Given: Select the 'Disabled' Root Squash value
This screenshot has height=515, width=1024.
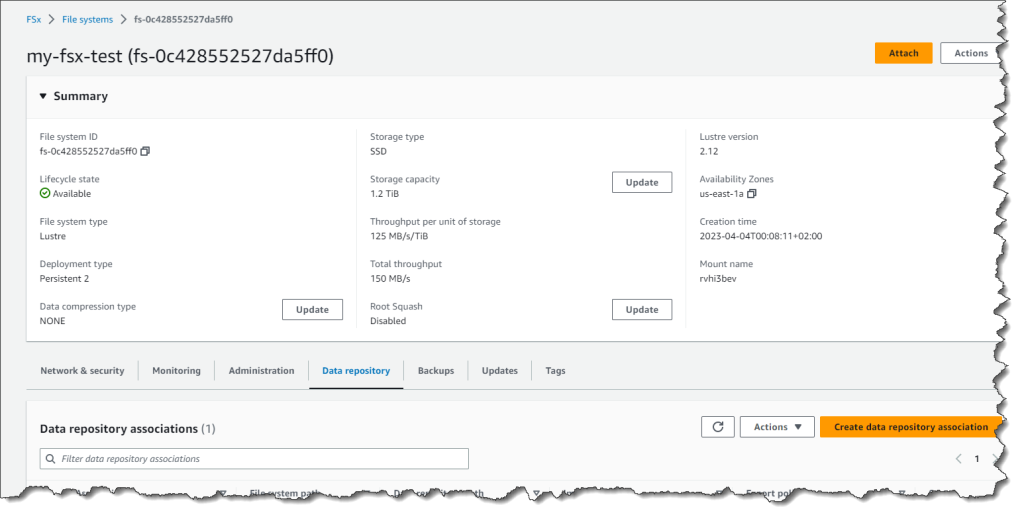Looking at the screenshot, I should point(388,321).
